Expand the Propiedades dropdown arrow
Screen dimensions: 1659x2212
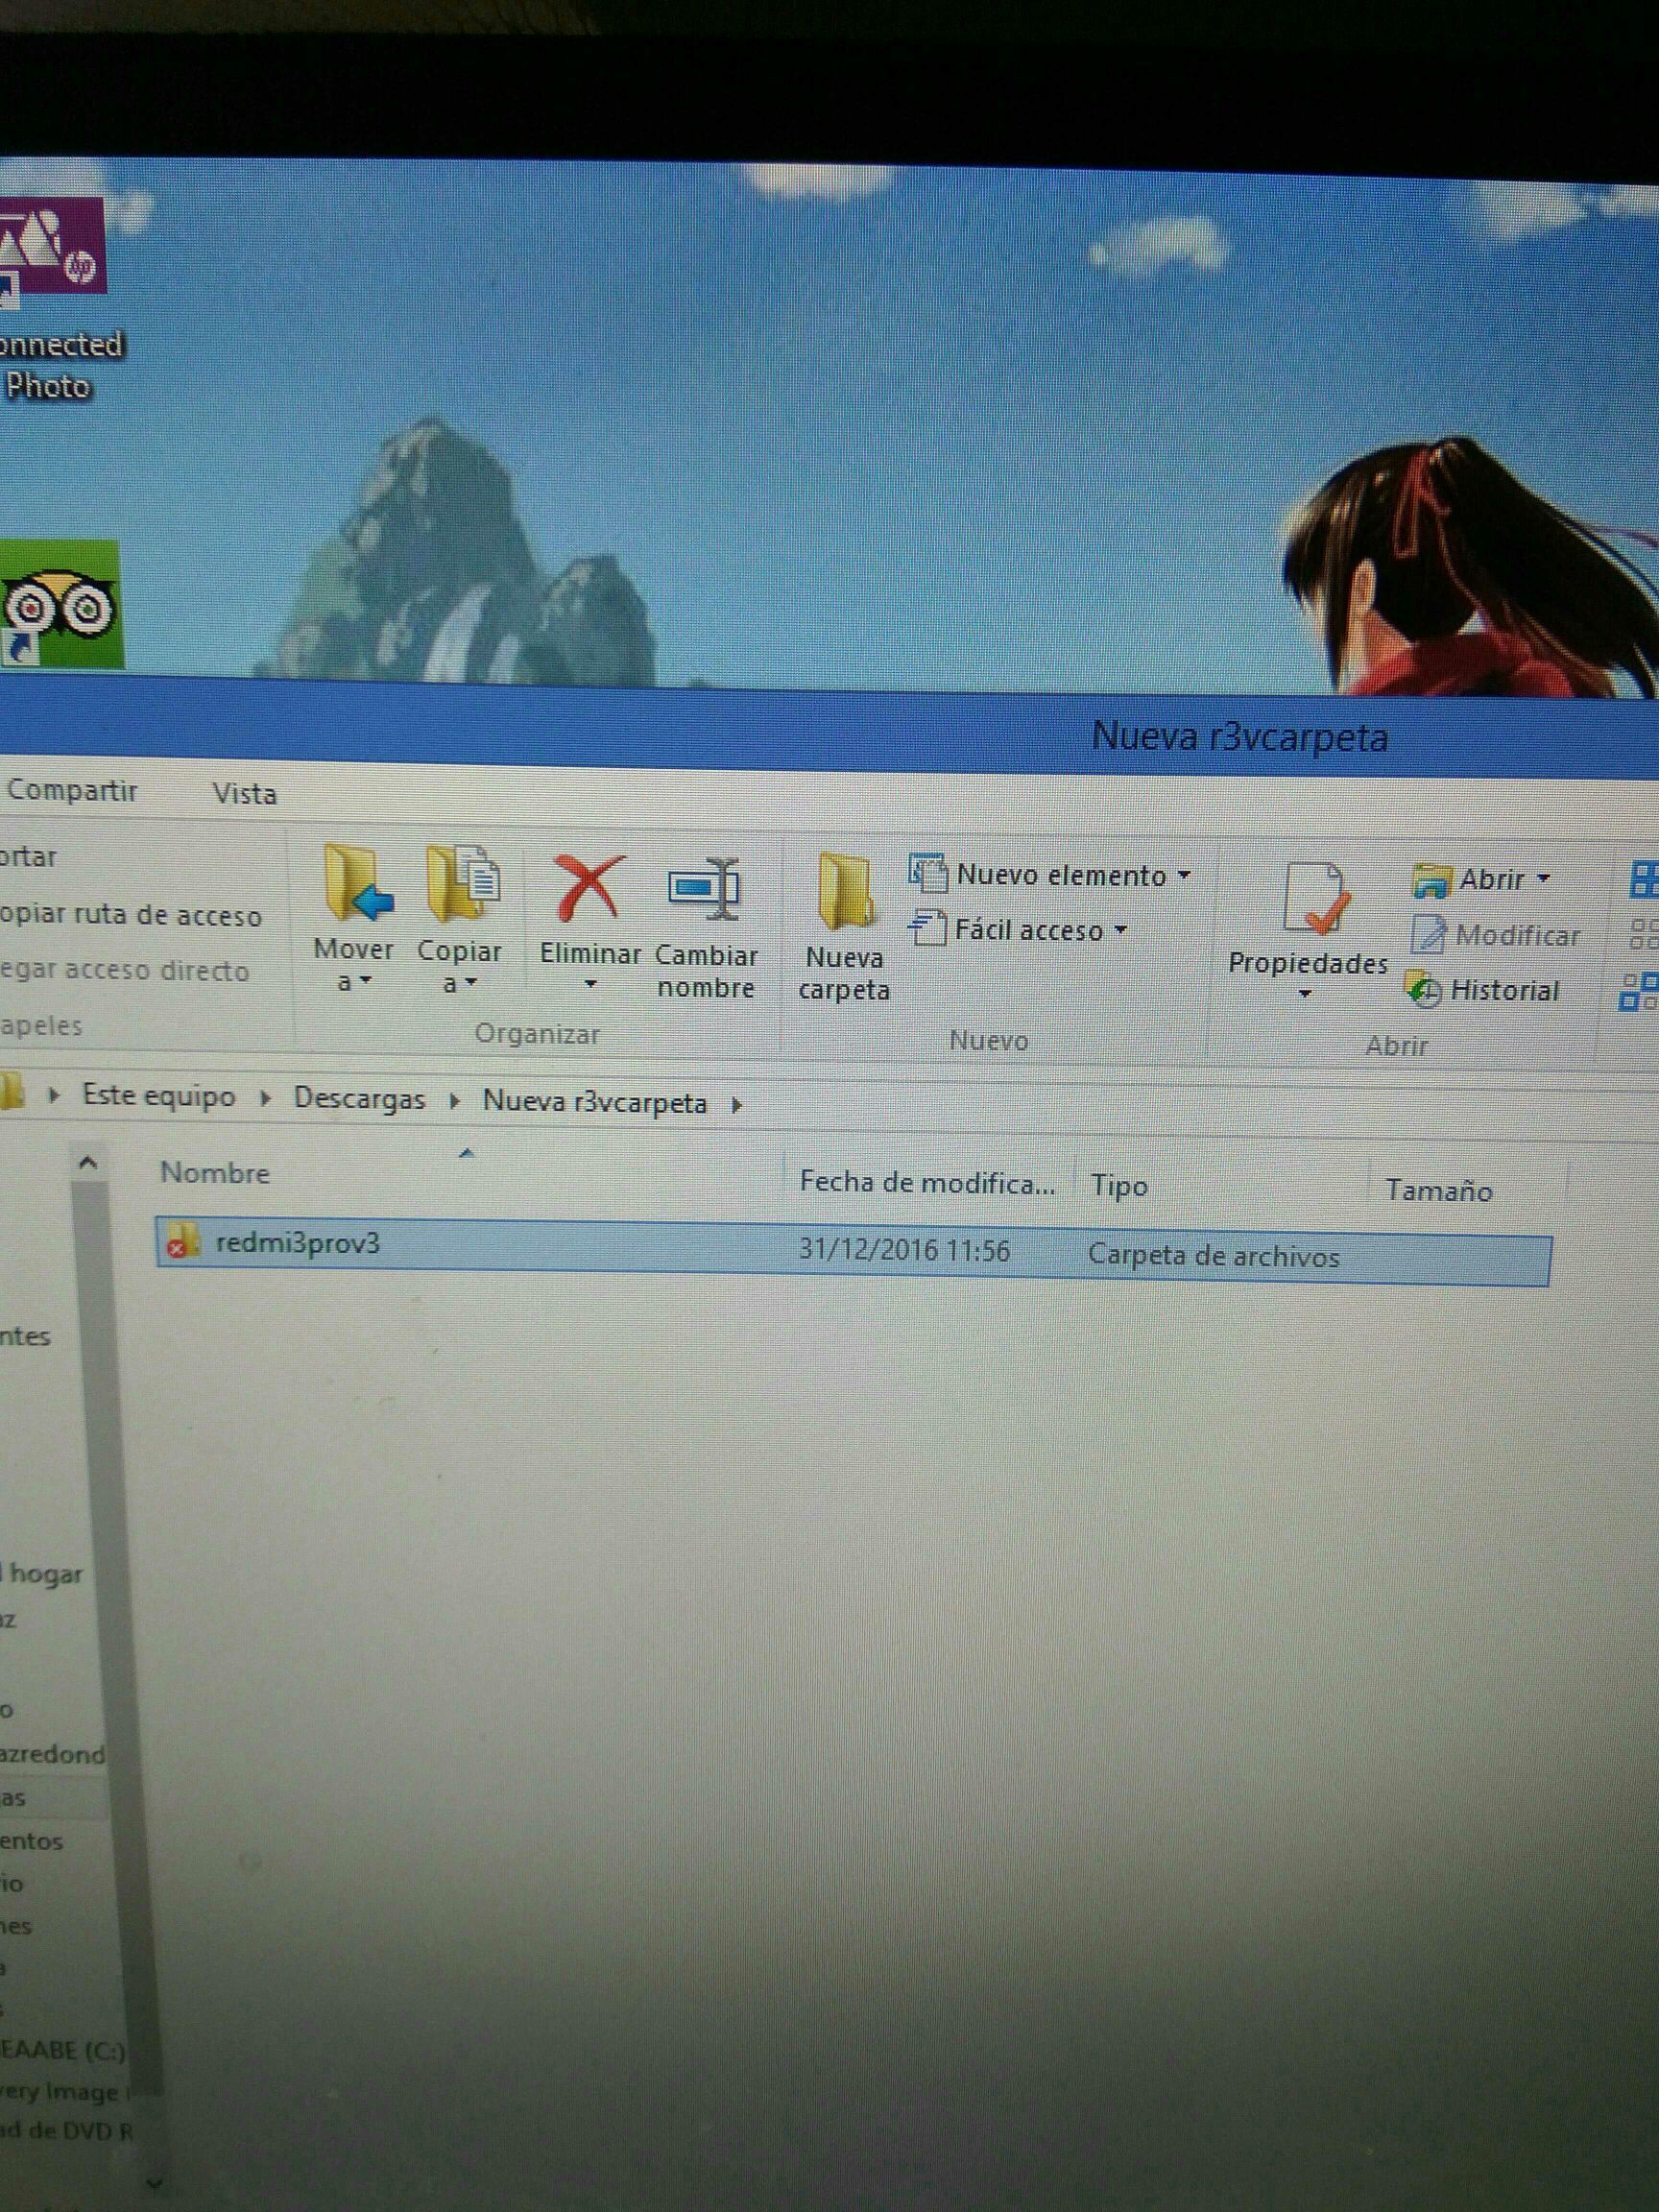(x=1304, y=994)
